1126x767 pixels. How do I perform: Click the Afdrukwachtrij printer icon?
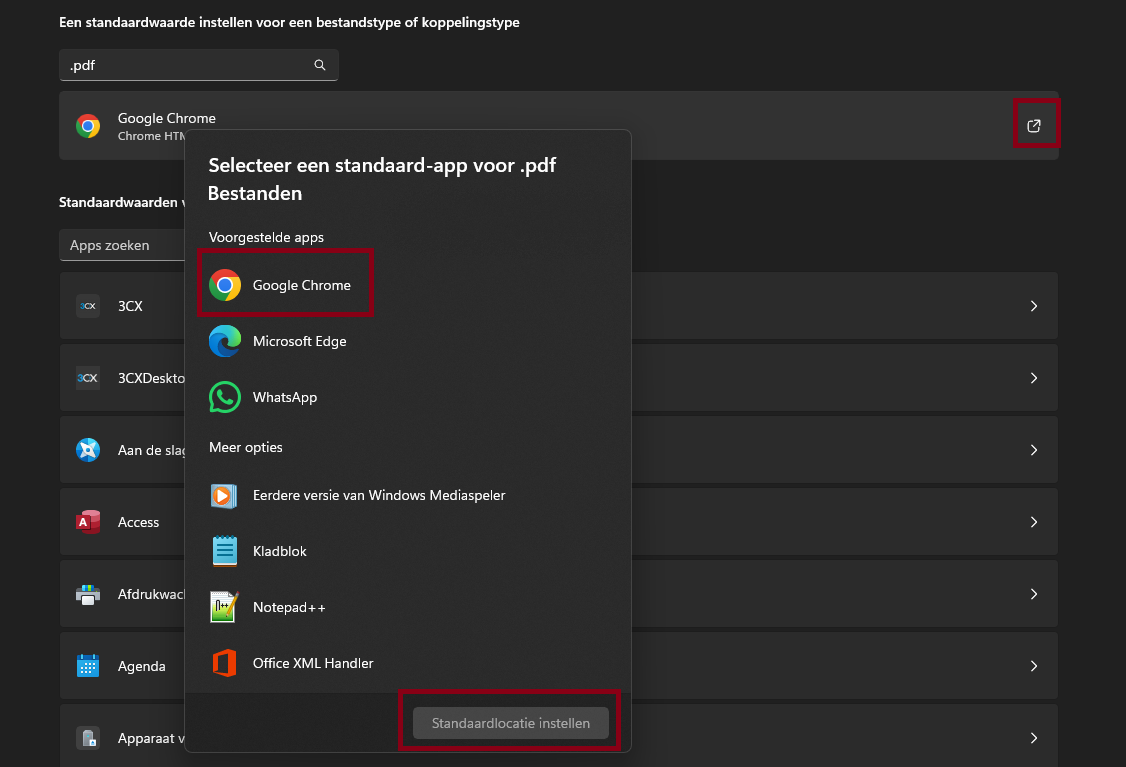pyautogui.click(x=88, y=595)
